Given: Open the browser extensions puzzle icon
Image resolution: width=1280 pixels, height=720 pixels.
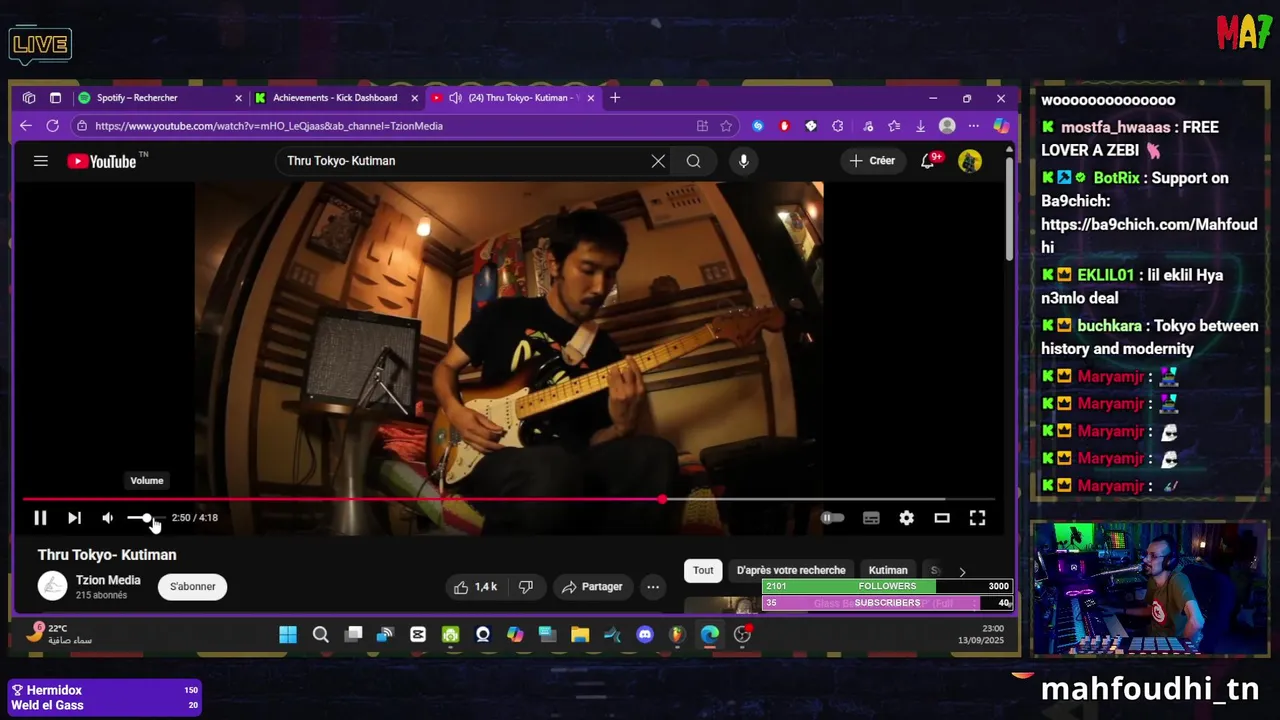Looking at the screenshot, I should pyautogui.click(x=838, y=126).
